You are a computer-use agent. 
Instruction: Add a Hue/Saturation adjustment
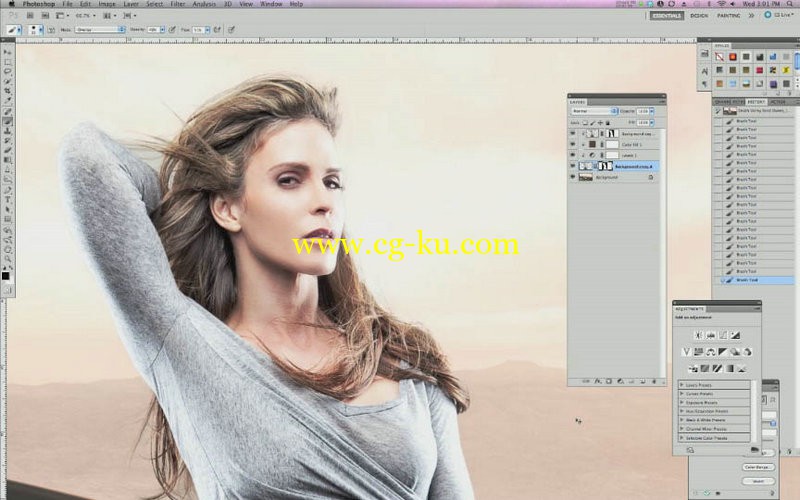[698, 352]
